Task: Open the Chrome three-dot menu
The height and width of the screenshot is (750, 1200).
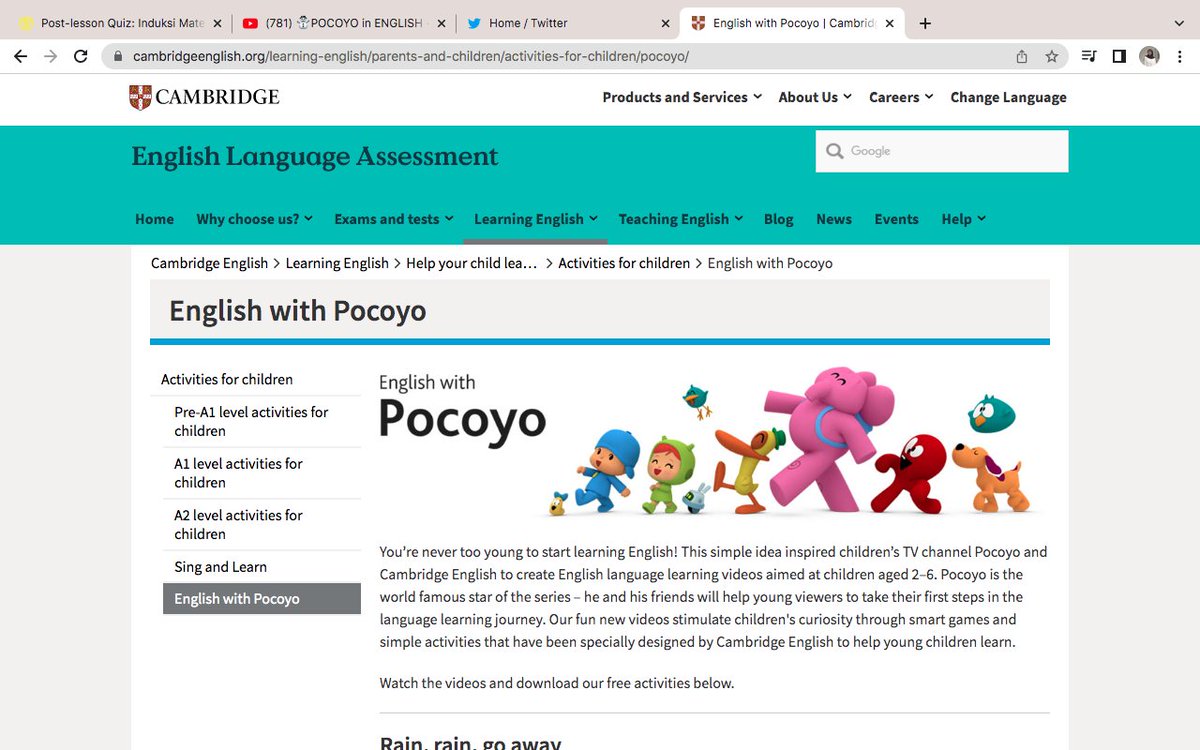Action: coord(1179,57)
